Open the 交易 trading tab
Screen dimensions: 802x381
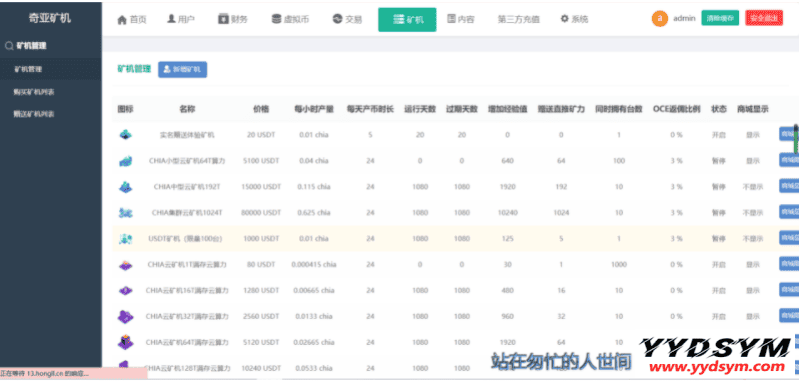[x=347, y=19]
